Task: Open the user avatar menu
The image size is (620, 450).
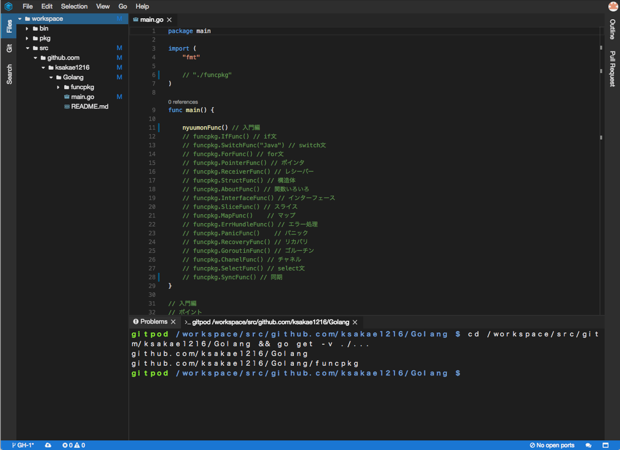Action: coord(613,6)
